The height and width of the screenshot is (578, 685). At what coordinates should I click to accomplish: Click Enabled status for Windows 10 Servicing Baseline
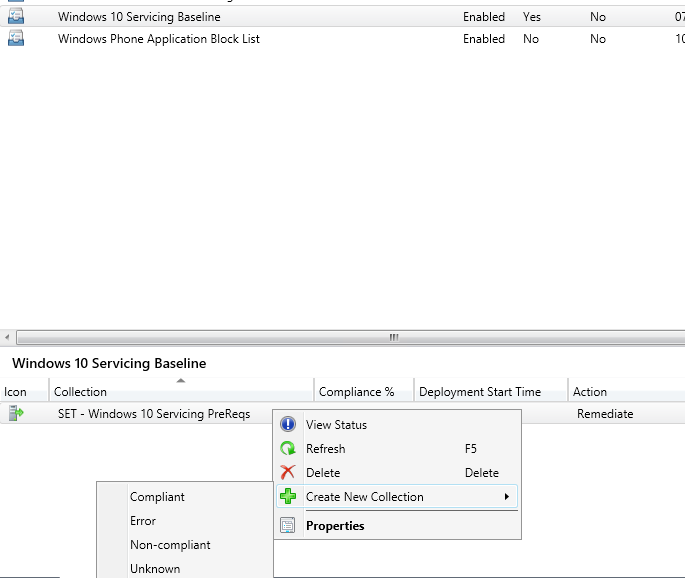click(484, 17)
